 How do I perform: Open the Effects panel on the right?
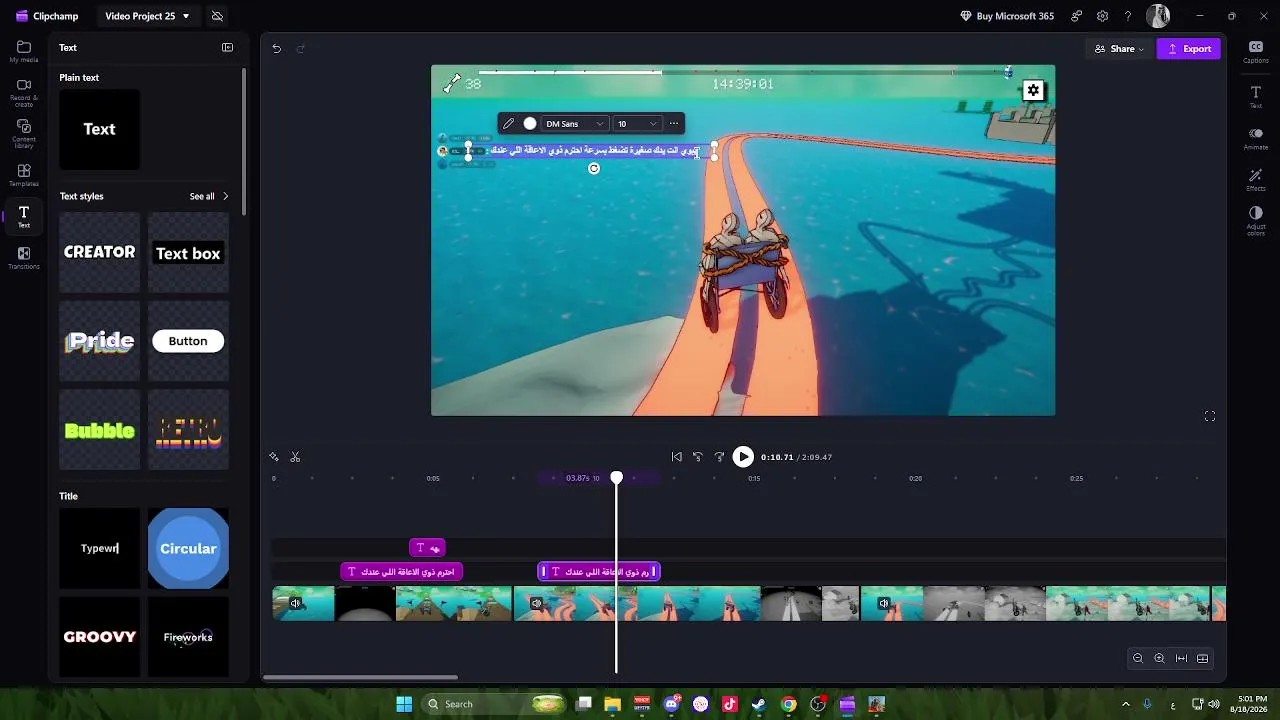click(1256, 180)
